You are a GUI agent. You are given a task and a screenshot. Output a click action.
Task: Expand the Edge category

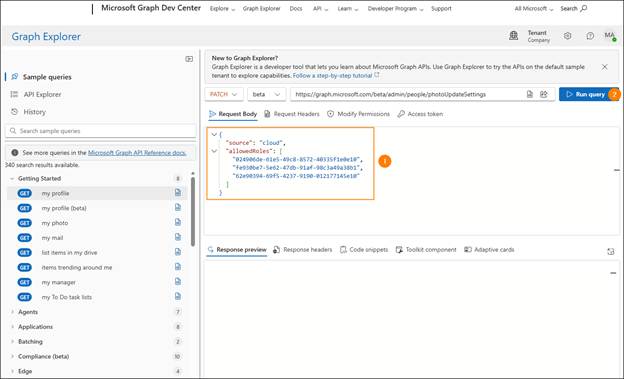pos(12,371)
